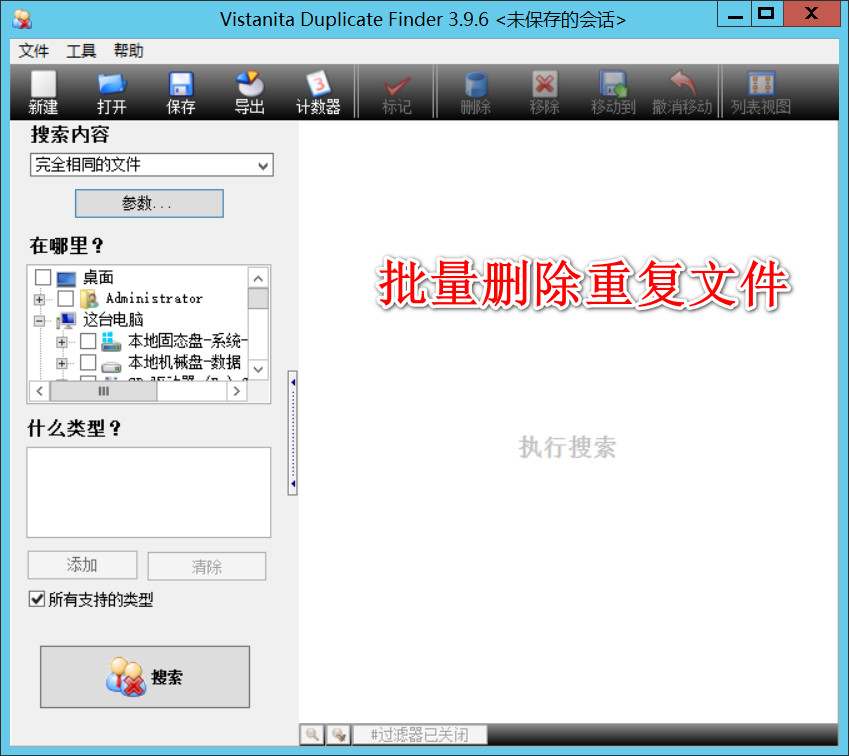Screen dimensions: 849x756
Task: Open the 文件 menu
Action: click(x=34, y=51)
